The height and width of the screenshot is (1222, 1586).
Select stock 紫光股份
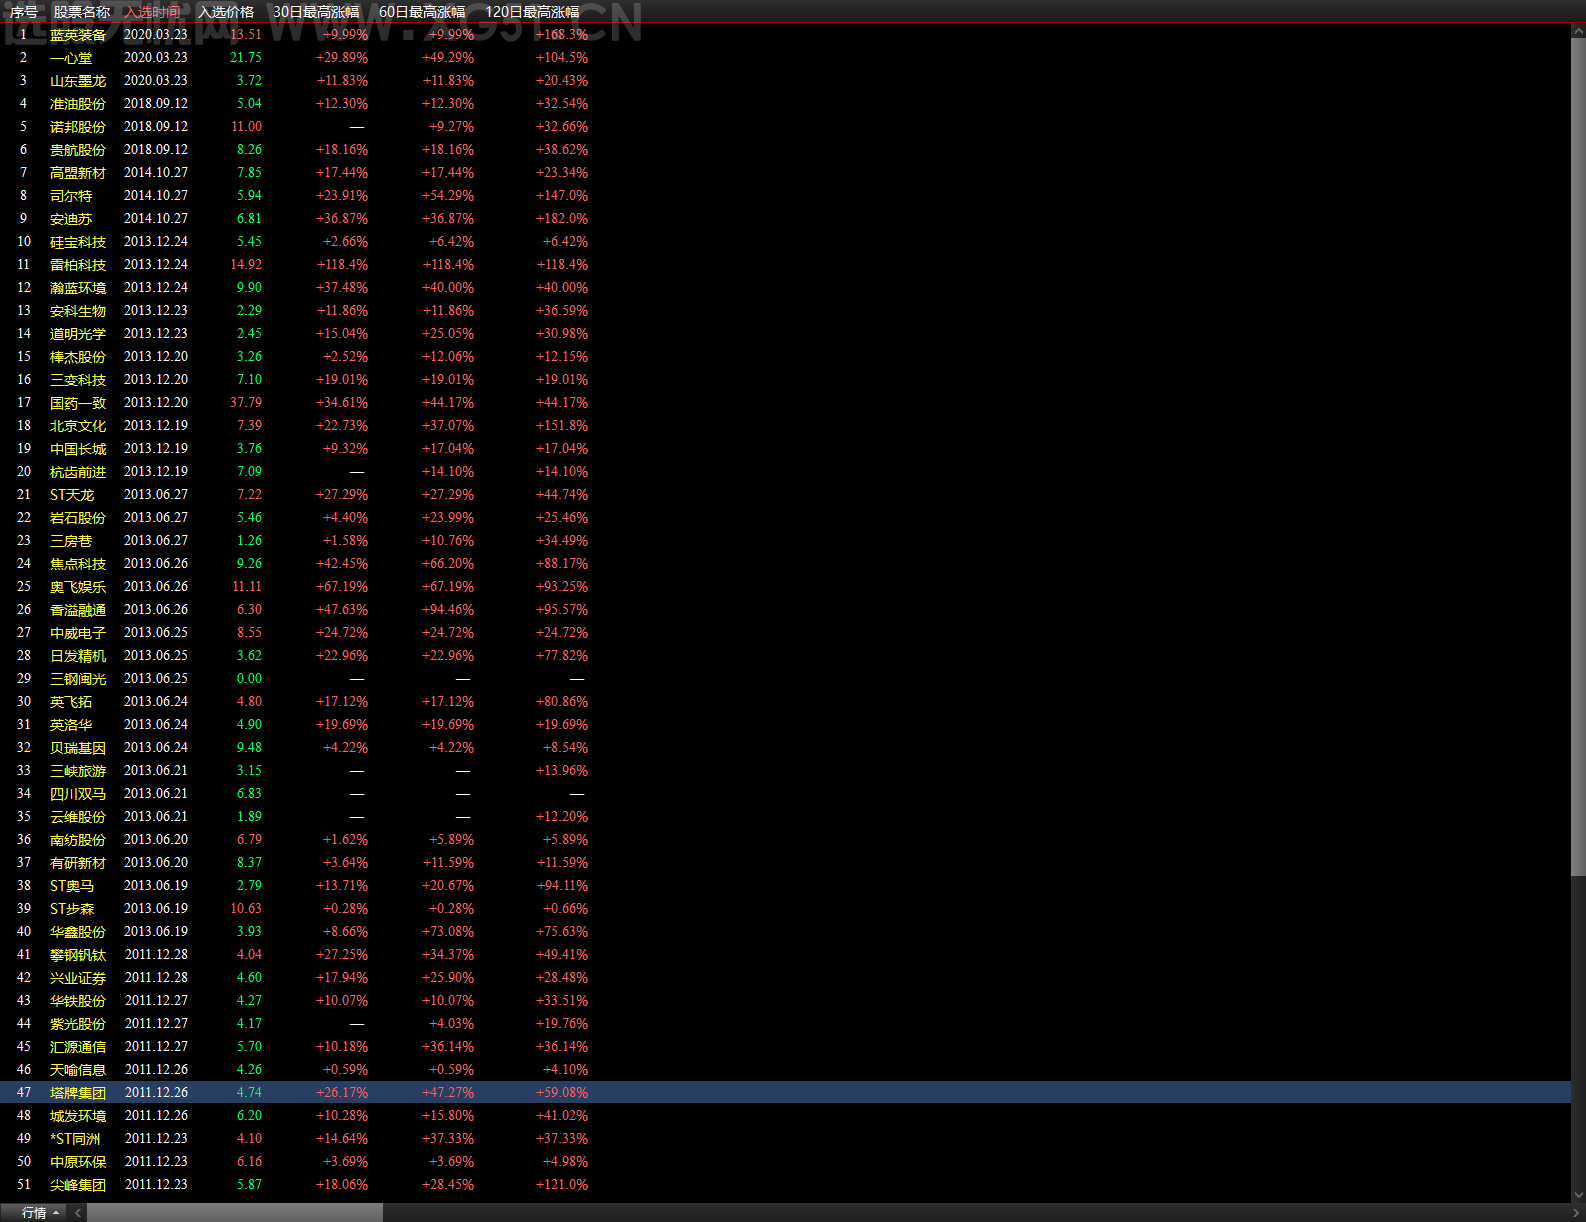pos(78,1024)
